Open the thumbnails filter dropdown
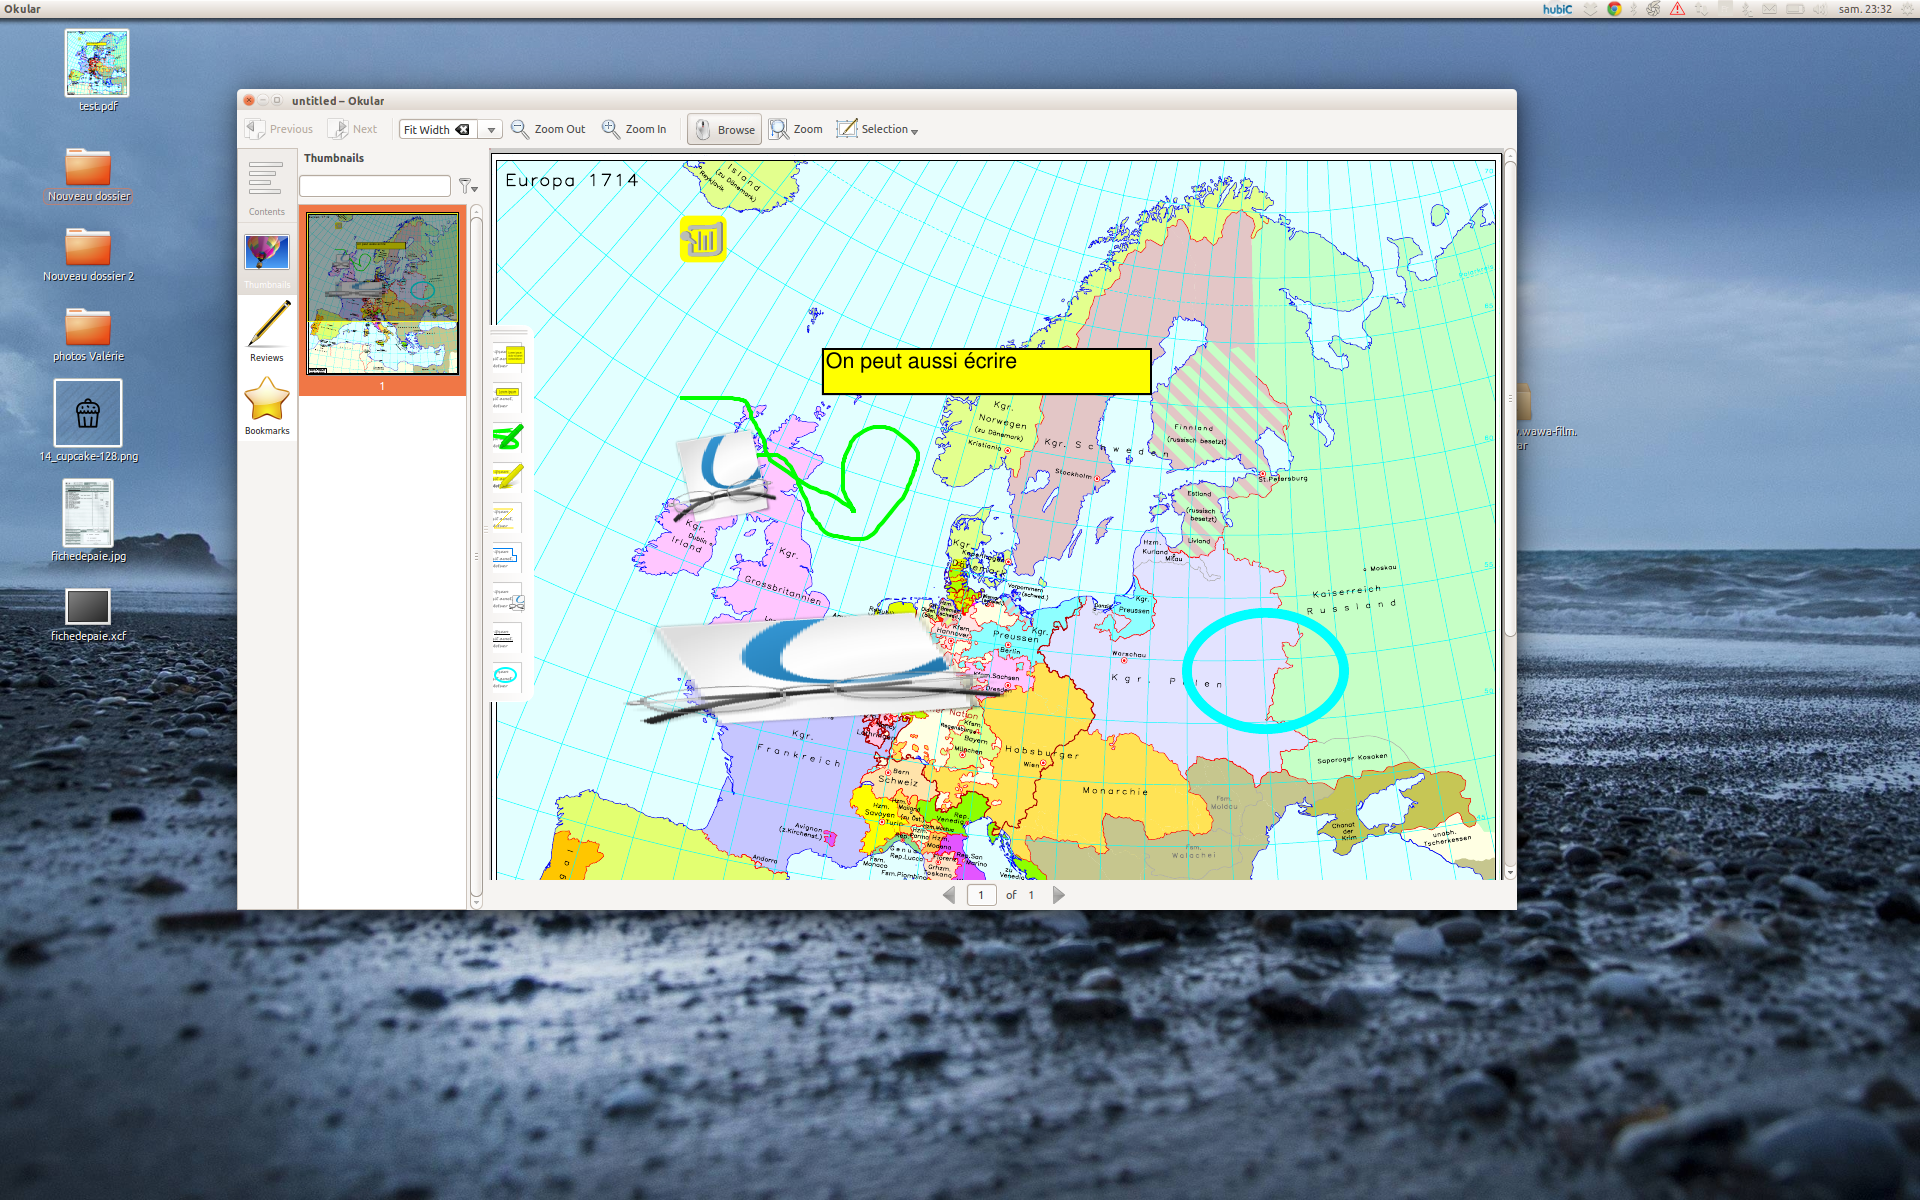 468,186
